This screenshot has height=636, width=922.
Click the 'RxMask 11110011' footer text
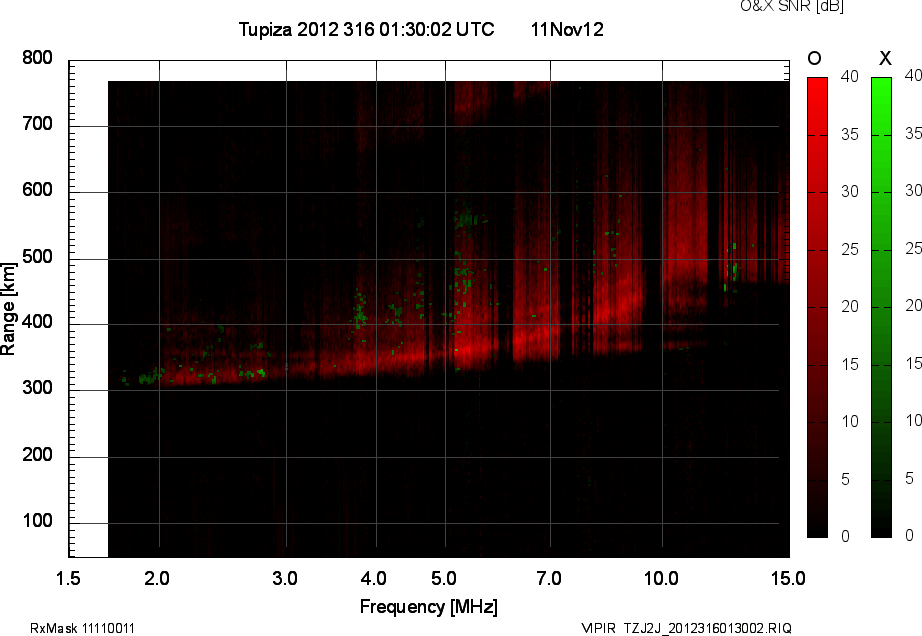(82, 628)
